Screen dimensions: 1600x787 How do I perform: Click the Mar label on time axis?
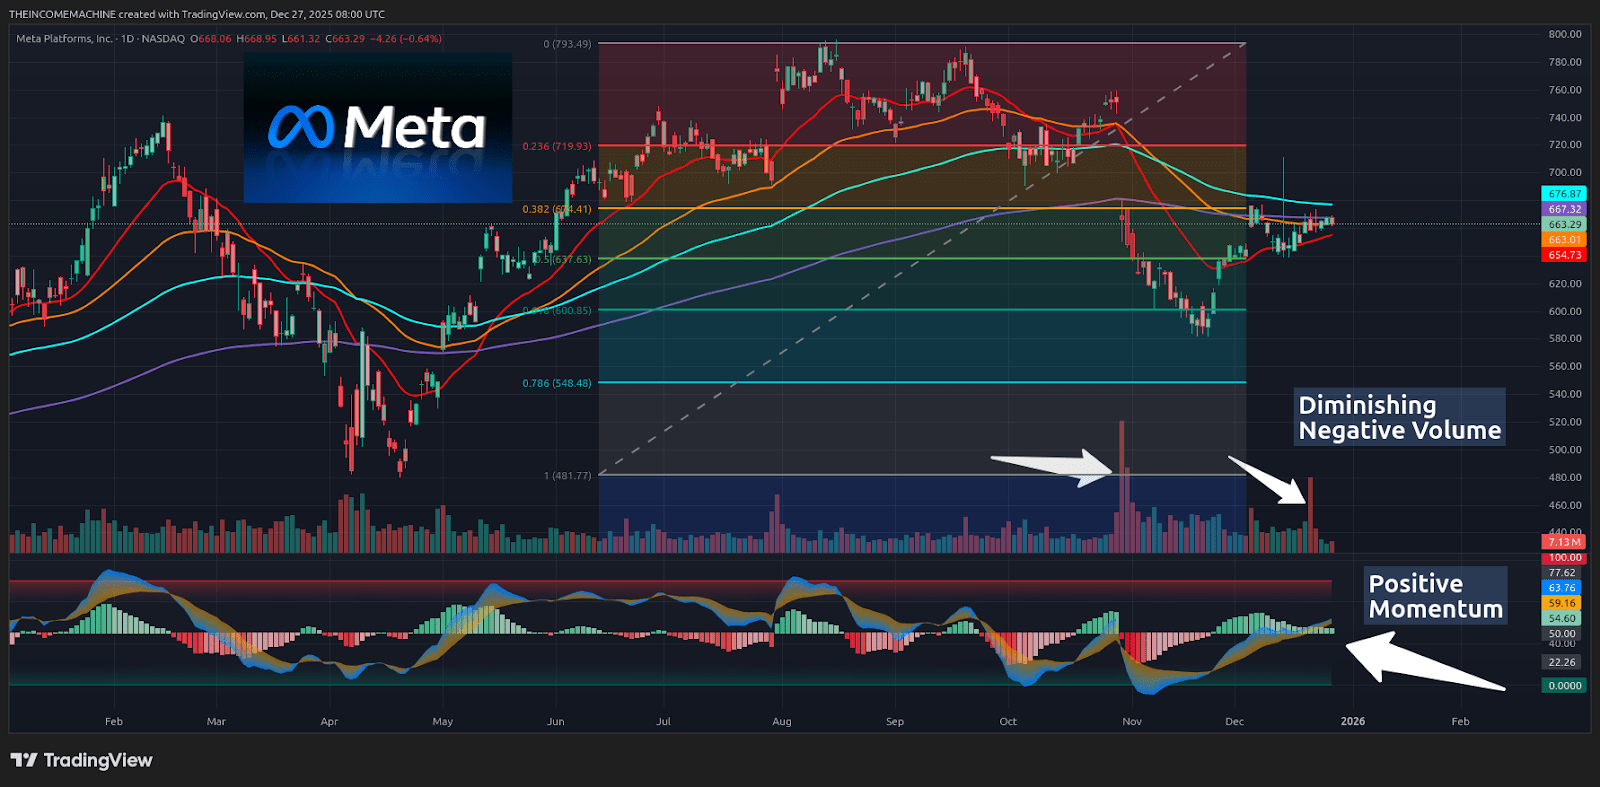[216, 721]
